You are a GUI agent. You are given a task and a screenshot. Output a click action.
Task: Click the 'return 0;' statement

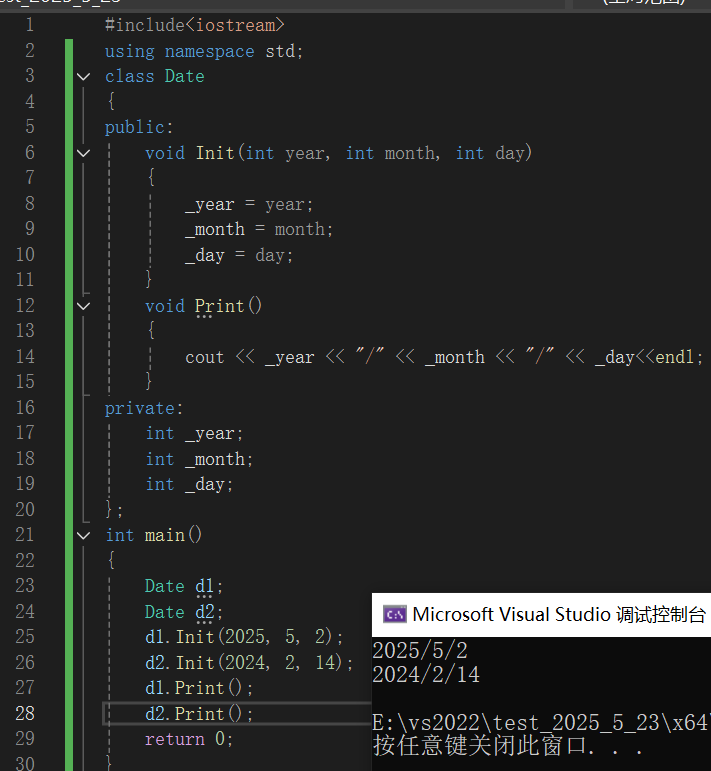(x=189, y=739)
